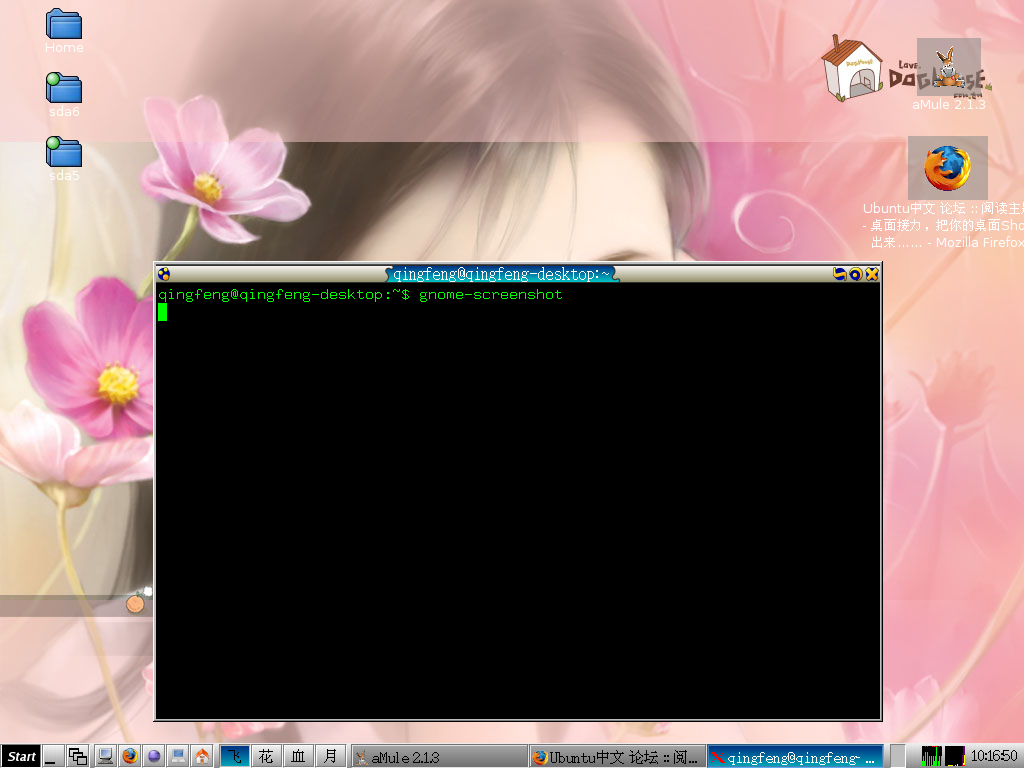Image resolution: width=1024 pixels, height=768 pixels.
Task: Switch to workspace 飞
Action: pyautogui.click(x=235, y=756)
